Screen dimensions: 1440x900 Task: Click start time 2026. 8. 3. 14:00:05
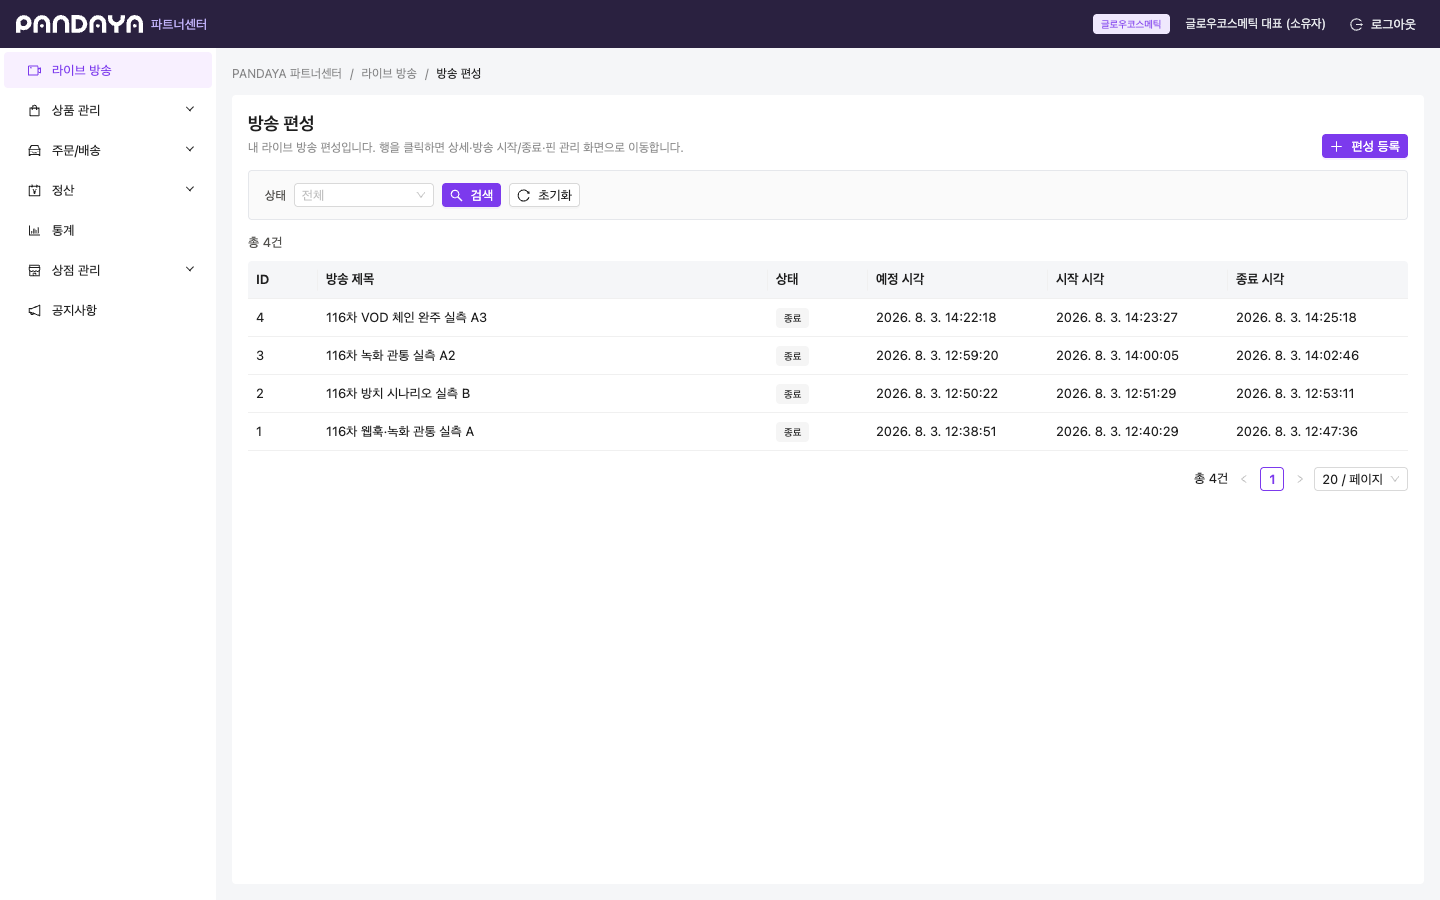1117,356
